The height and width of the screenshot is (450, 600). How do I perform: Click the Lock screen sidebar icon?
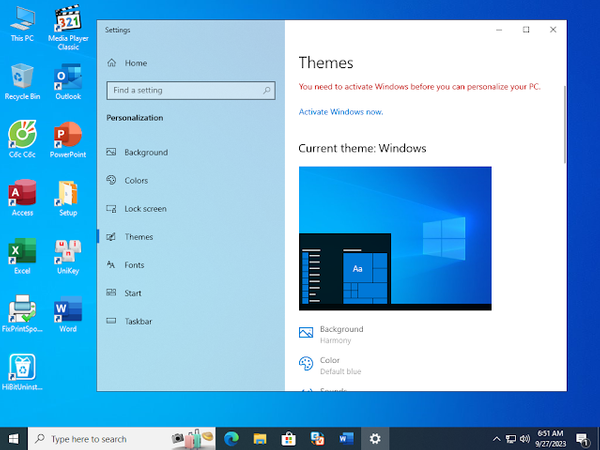click(111, 209)
